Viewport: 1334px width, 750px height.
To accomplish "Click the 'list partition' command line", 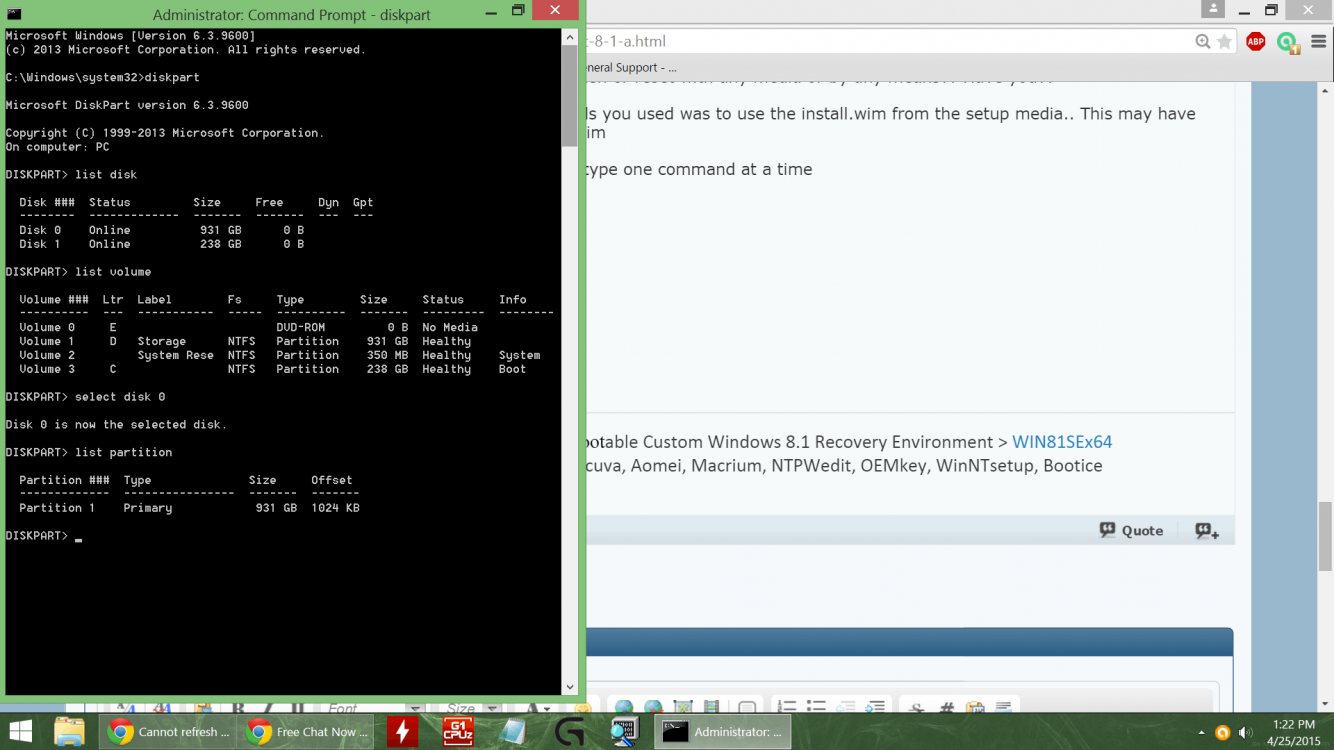I will point(89,453).
